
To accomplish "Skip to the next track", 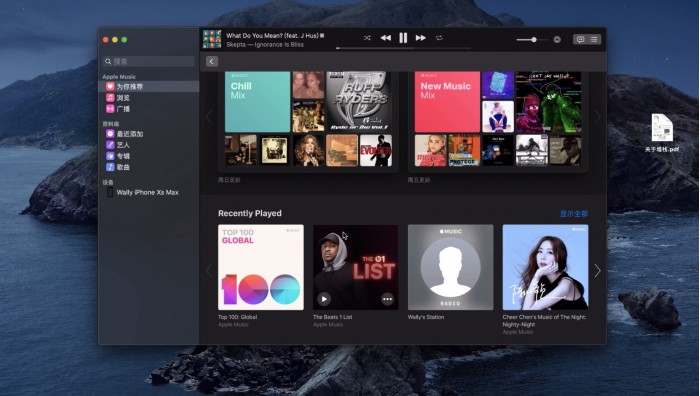I will (x=421, y=38).
